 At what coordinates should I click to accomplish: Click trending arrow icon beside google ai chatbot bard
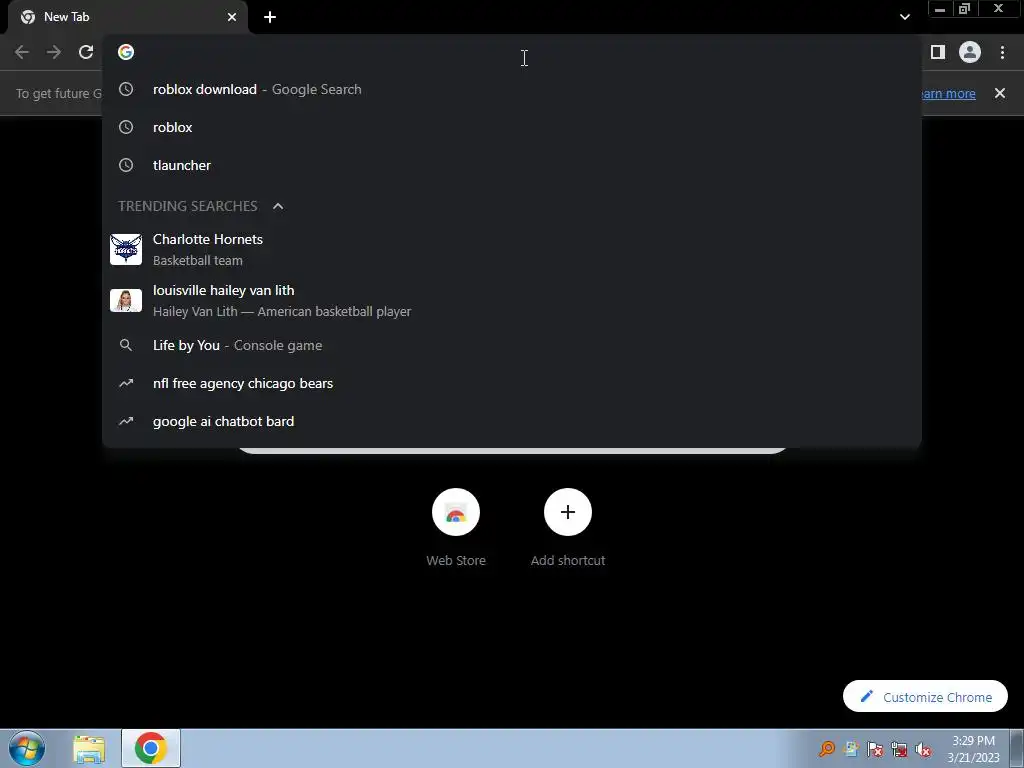(x=126, y=421)
